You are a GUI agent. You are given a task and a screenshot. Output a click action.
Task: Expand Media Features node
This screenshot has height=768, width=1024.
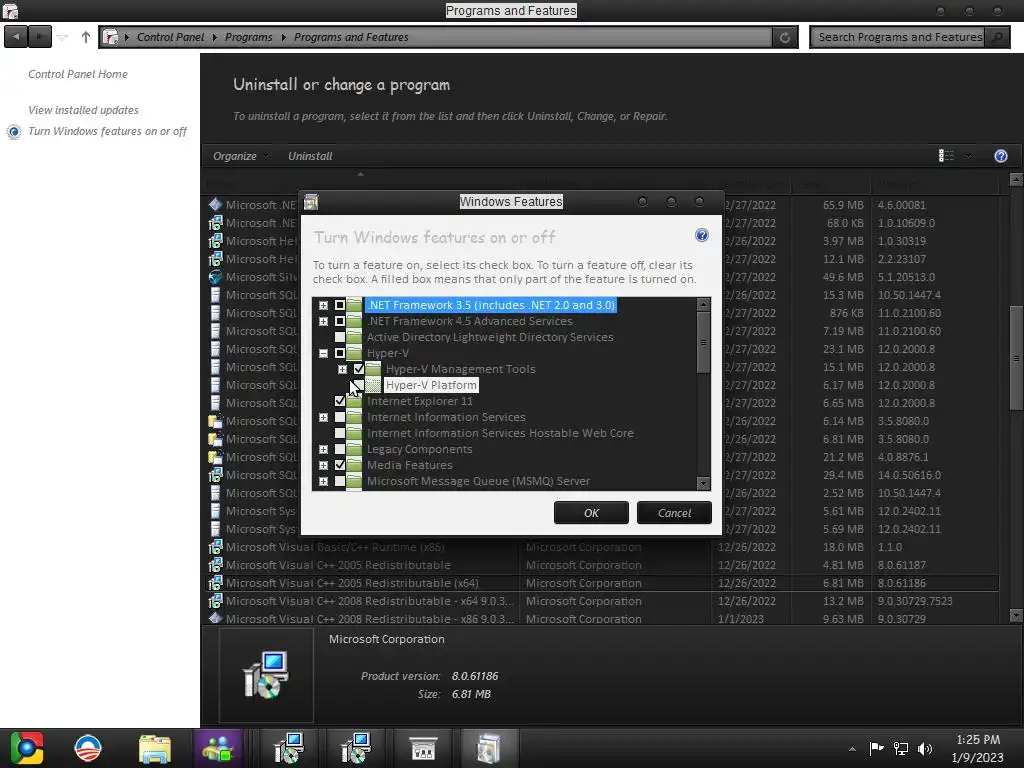pyautogui.click(x=323, y=465)
